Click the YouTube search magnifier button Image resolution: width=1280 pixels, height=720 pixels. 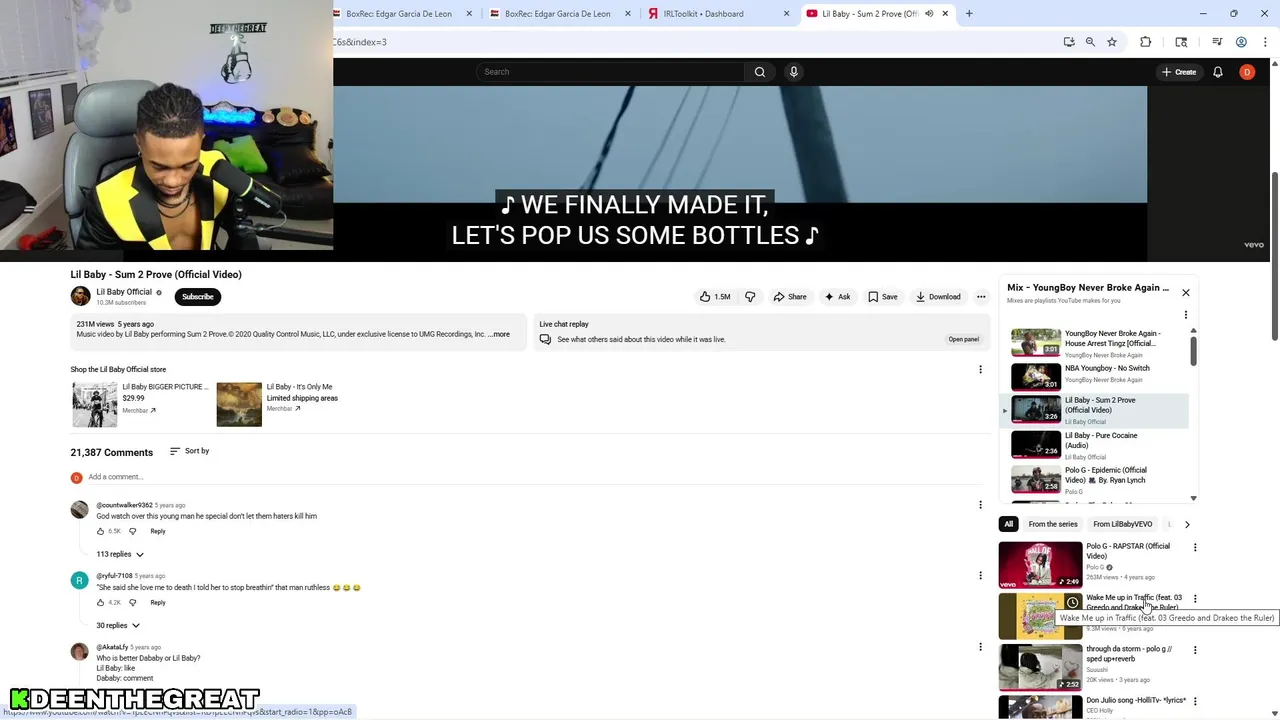tap(760, 72)
